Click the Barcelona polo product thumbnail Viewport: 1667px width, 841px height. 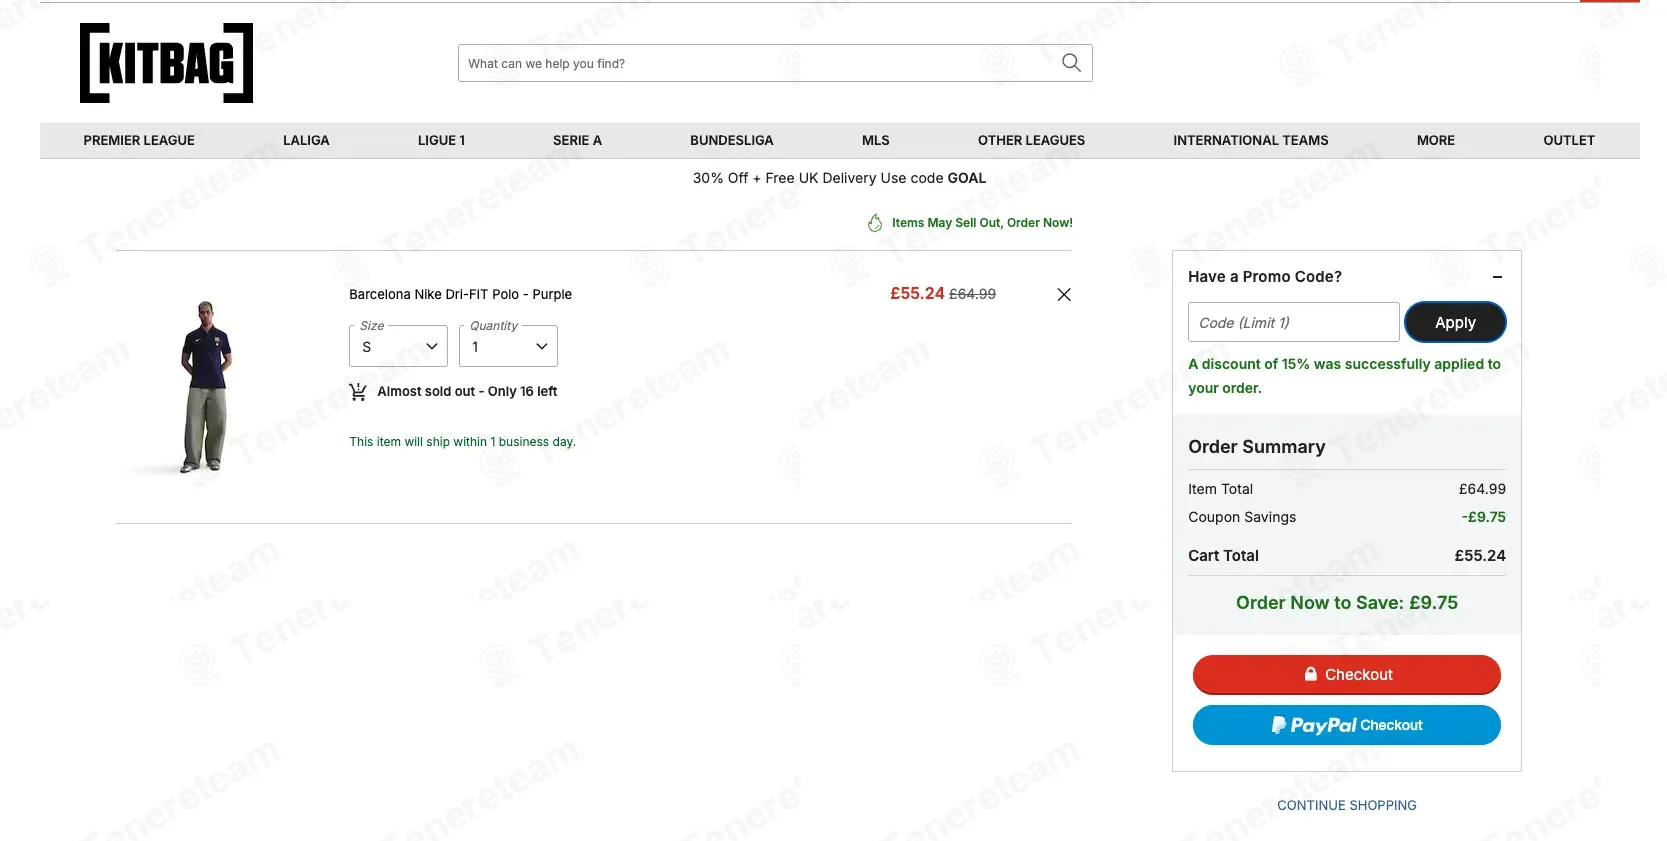click(206, 386)
